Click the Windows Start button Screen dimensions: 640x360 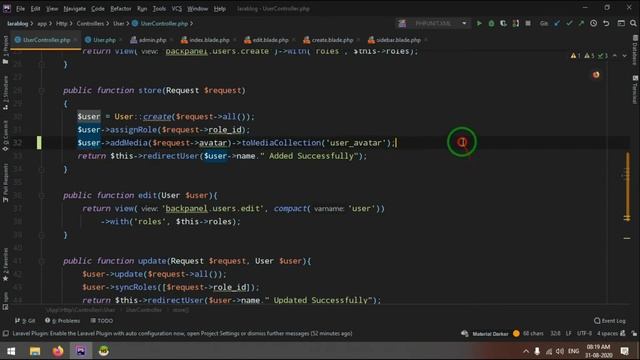[11, 351]
